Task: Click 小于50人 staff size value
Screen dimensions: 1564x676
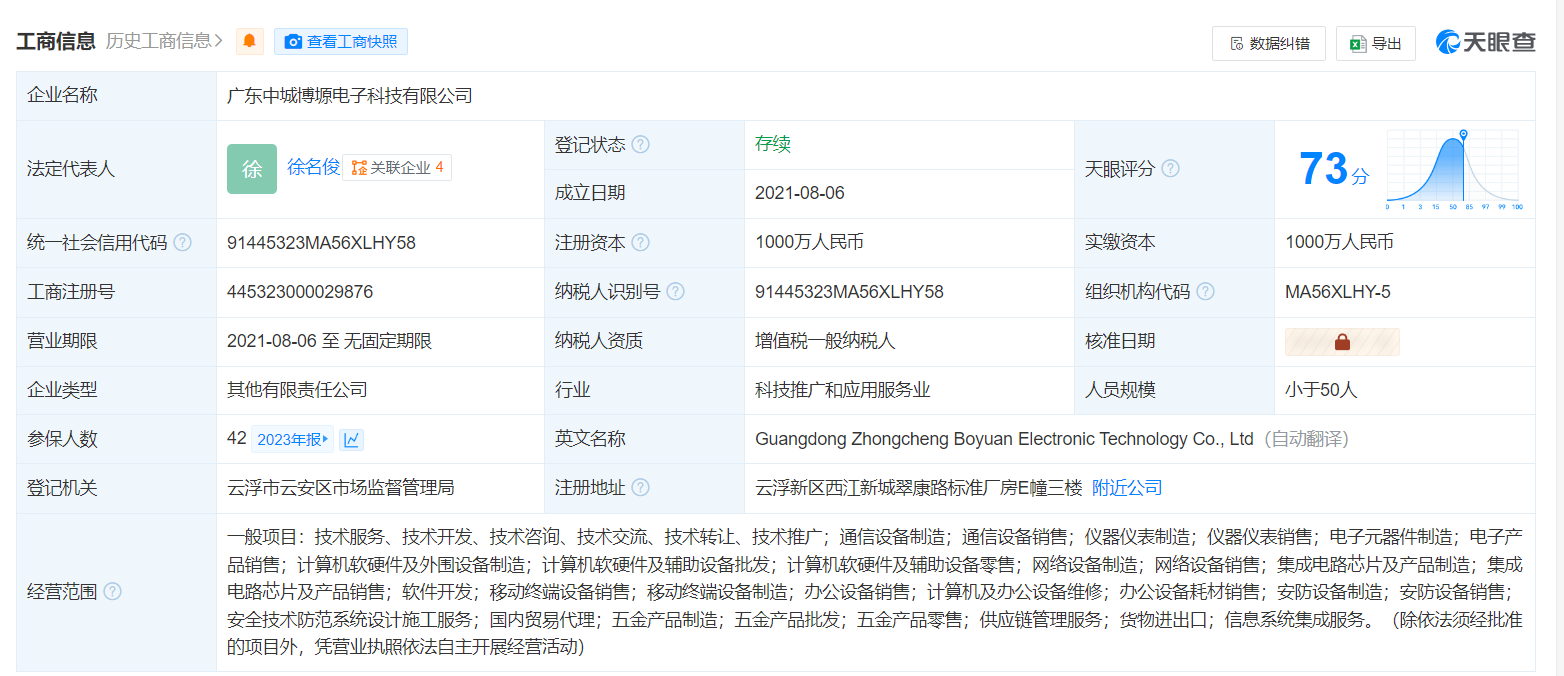Action: point(1321,390)
